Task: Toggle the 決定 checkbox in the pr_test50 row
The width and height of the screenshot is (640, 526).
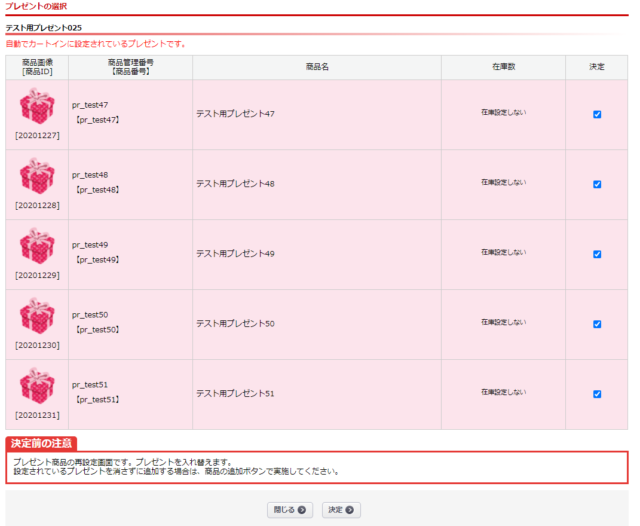Action: 597,324
